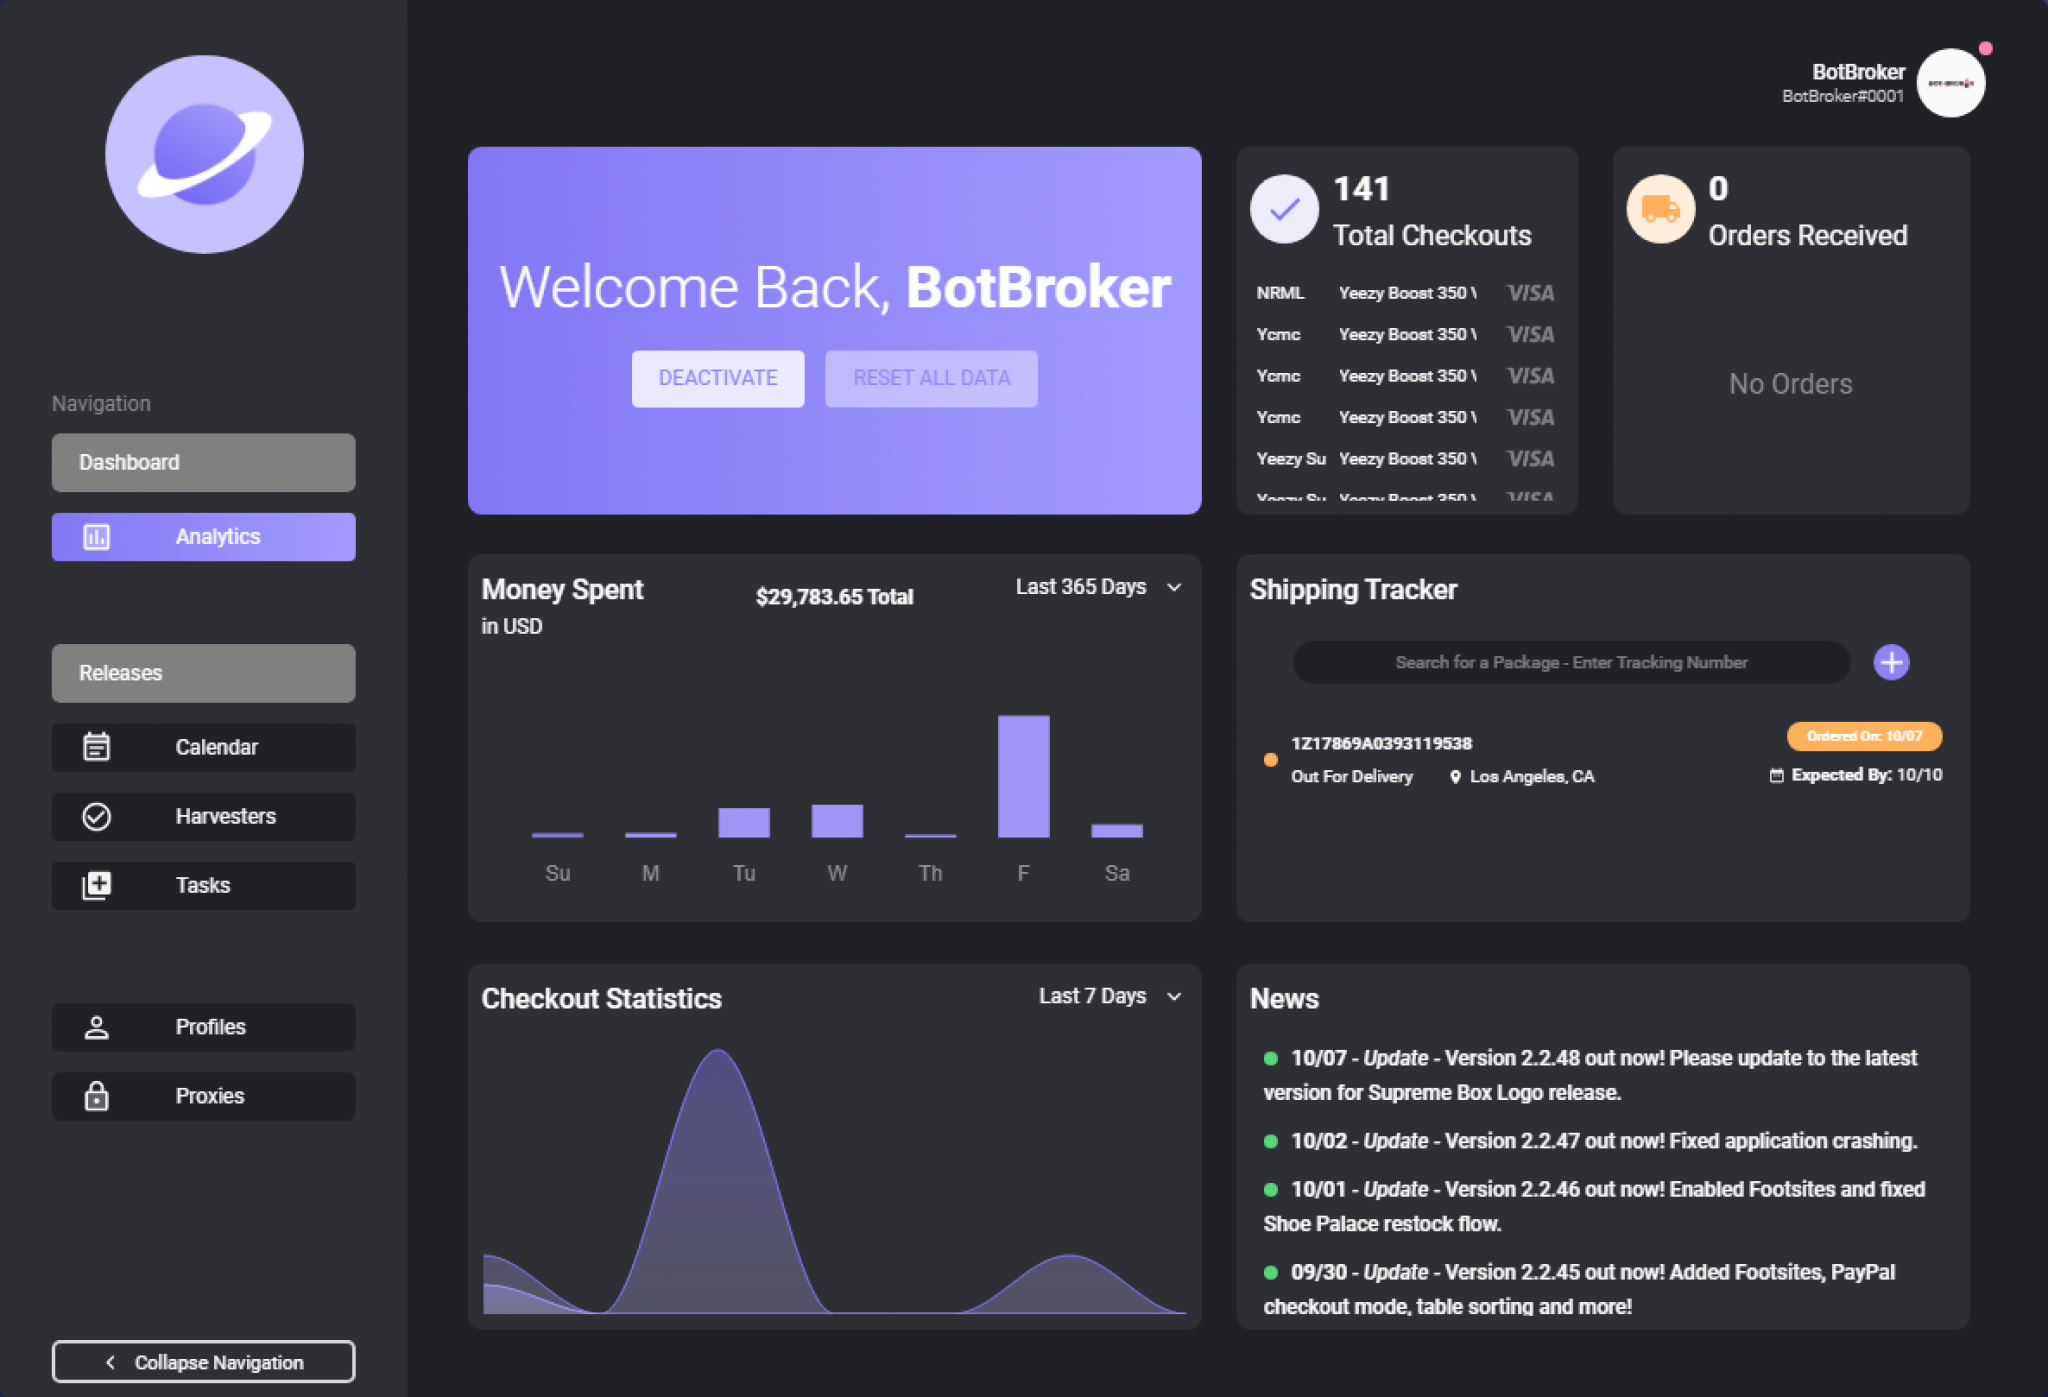This screenshot has height=1397, width=2048.
Task: Select the Yeezy Su checkout row
Action: tap(1405, 459)
